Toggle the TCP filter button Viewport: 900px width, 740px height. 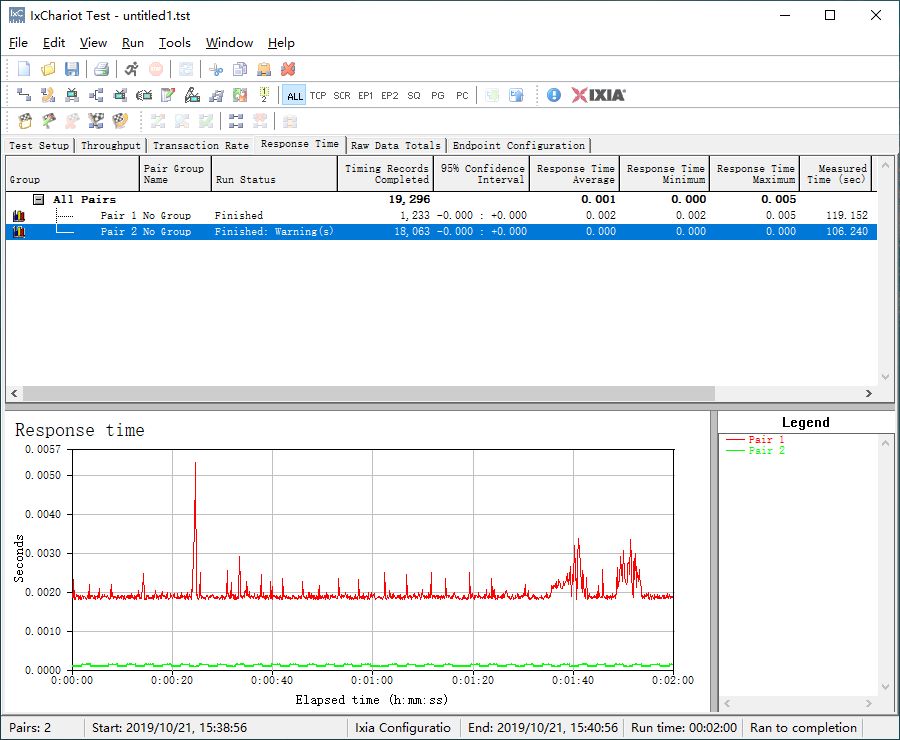coord(318,95)
